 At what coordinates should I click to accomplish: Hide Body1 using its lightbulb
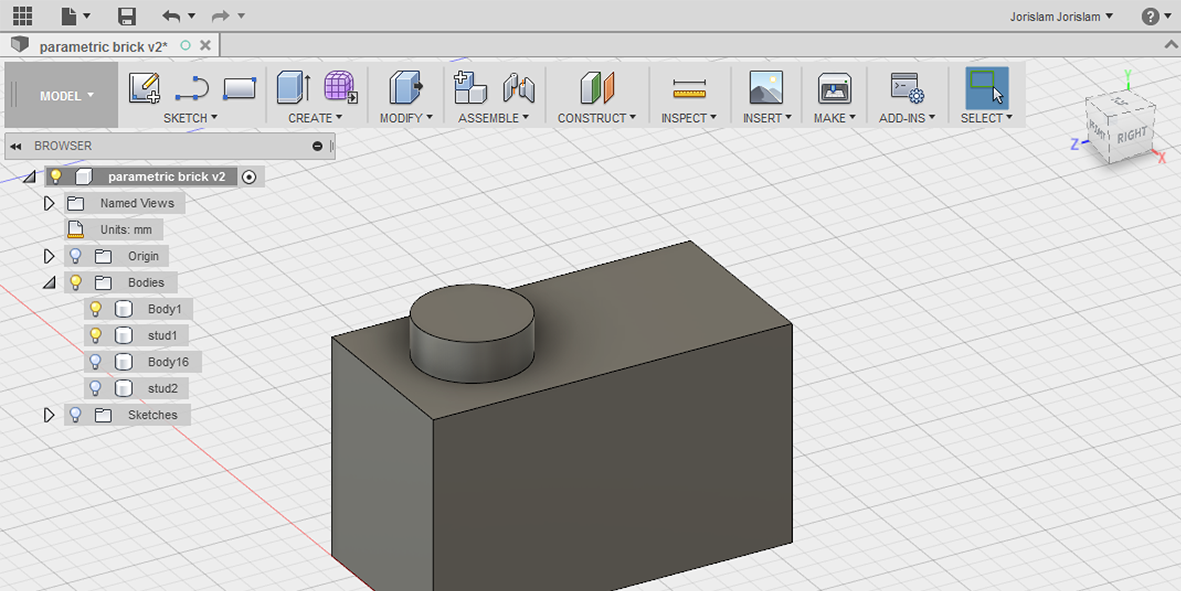tap(95, 309)
